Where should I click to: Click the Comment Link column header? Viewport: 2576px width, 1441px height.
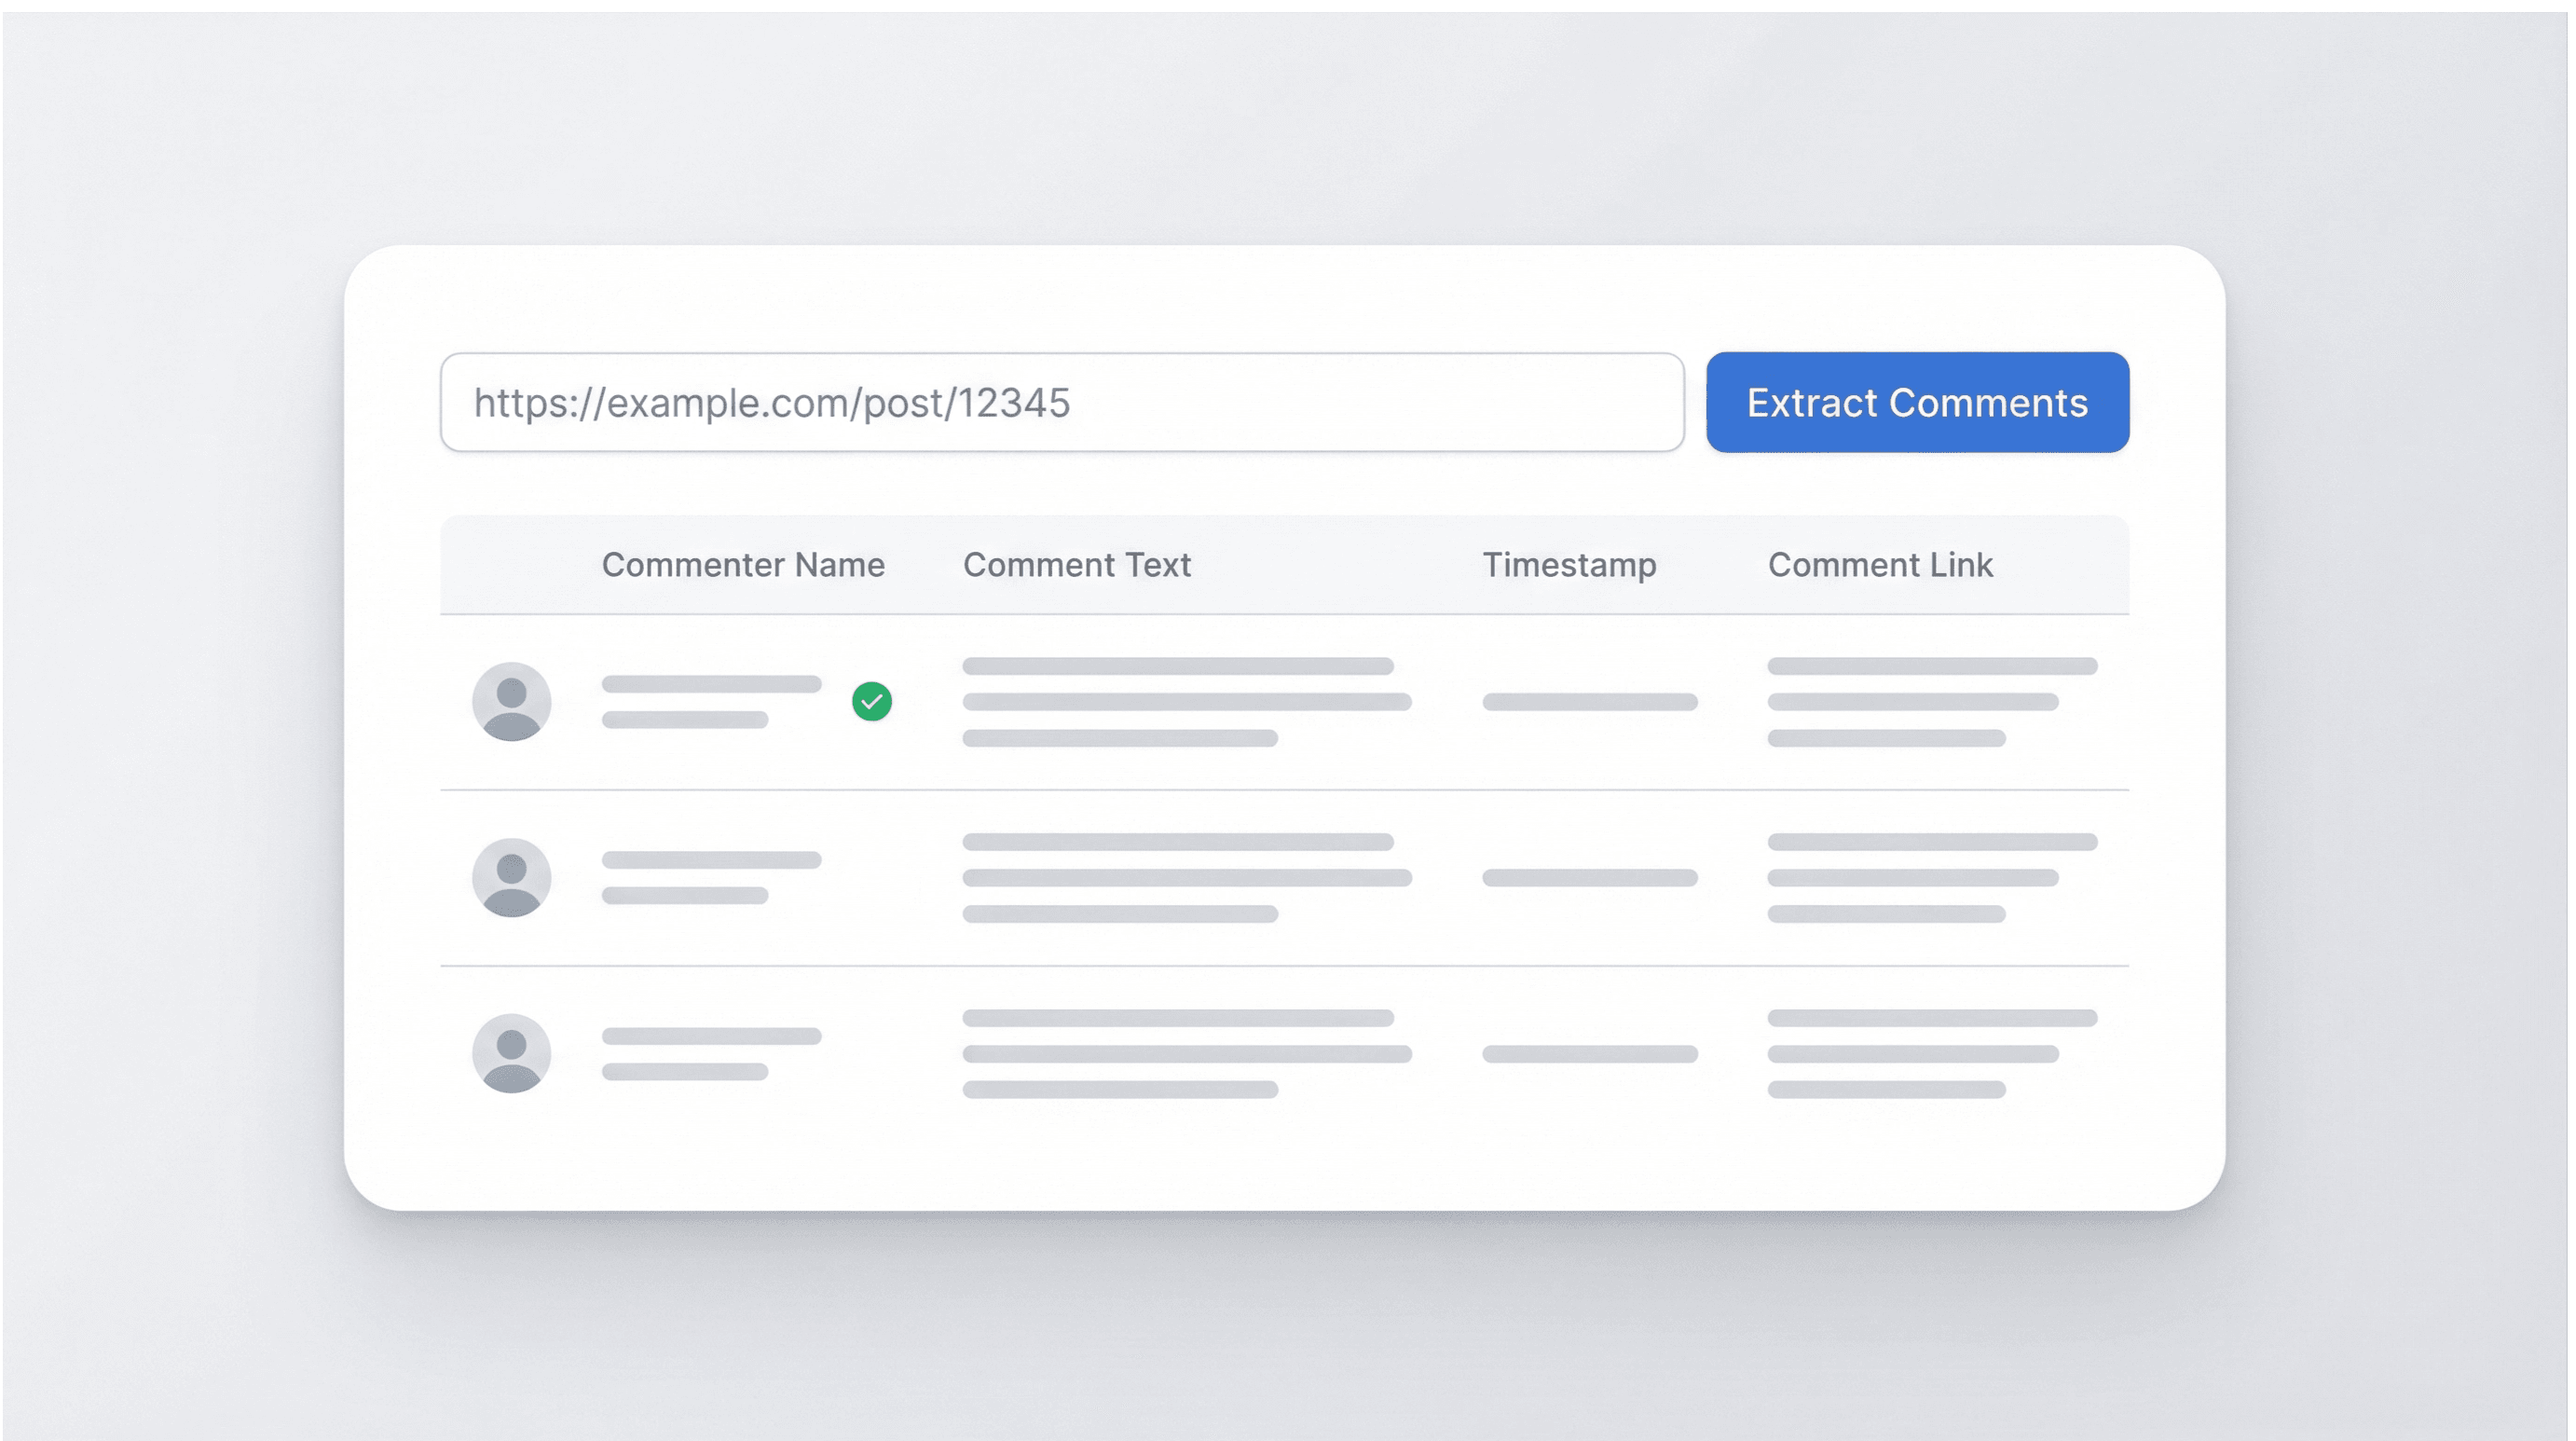pos(1879,565)
